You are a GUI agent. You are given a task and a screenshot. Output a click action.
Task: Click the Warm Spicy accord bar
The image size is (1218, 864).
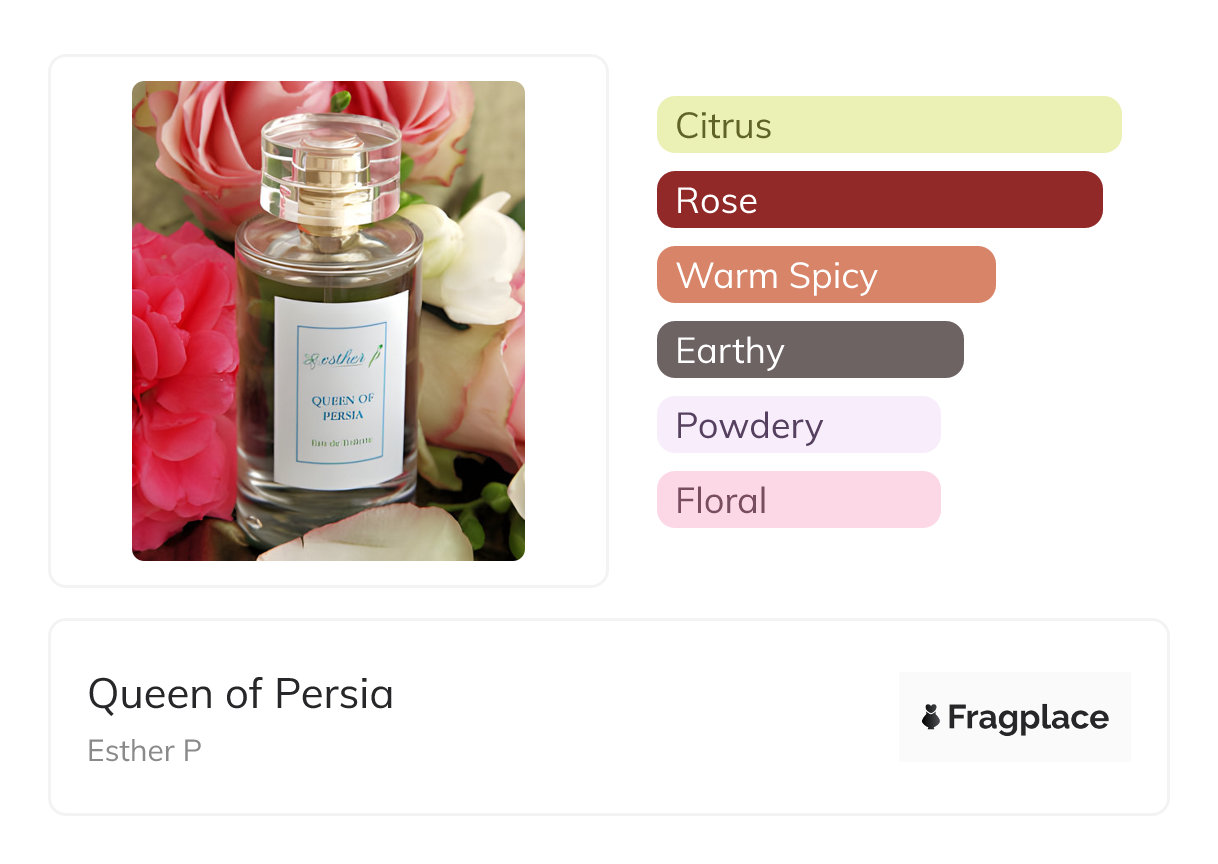click(x=825, y=275)
